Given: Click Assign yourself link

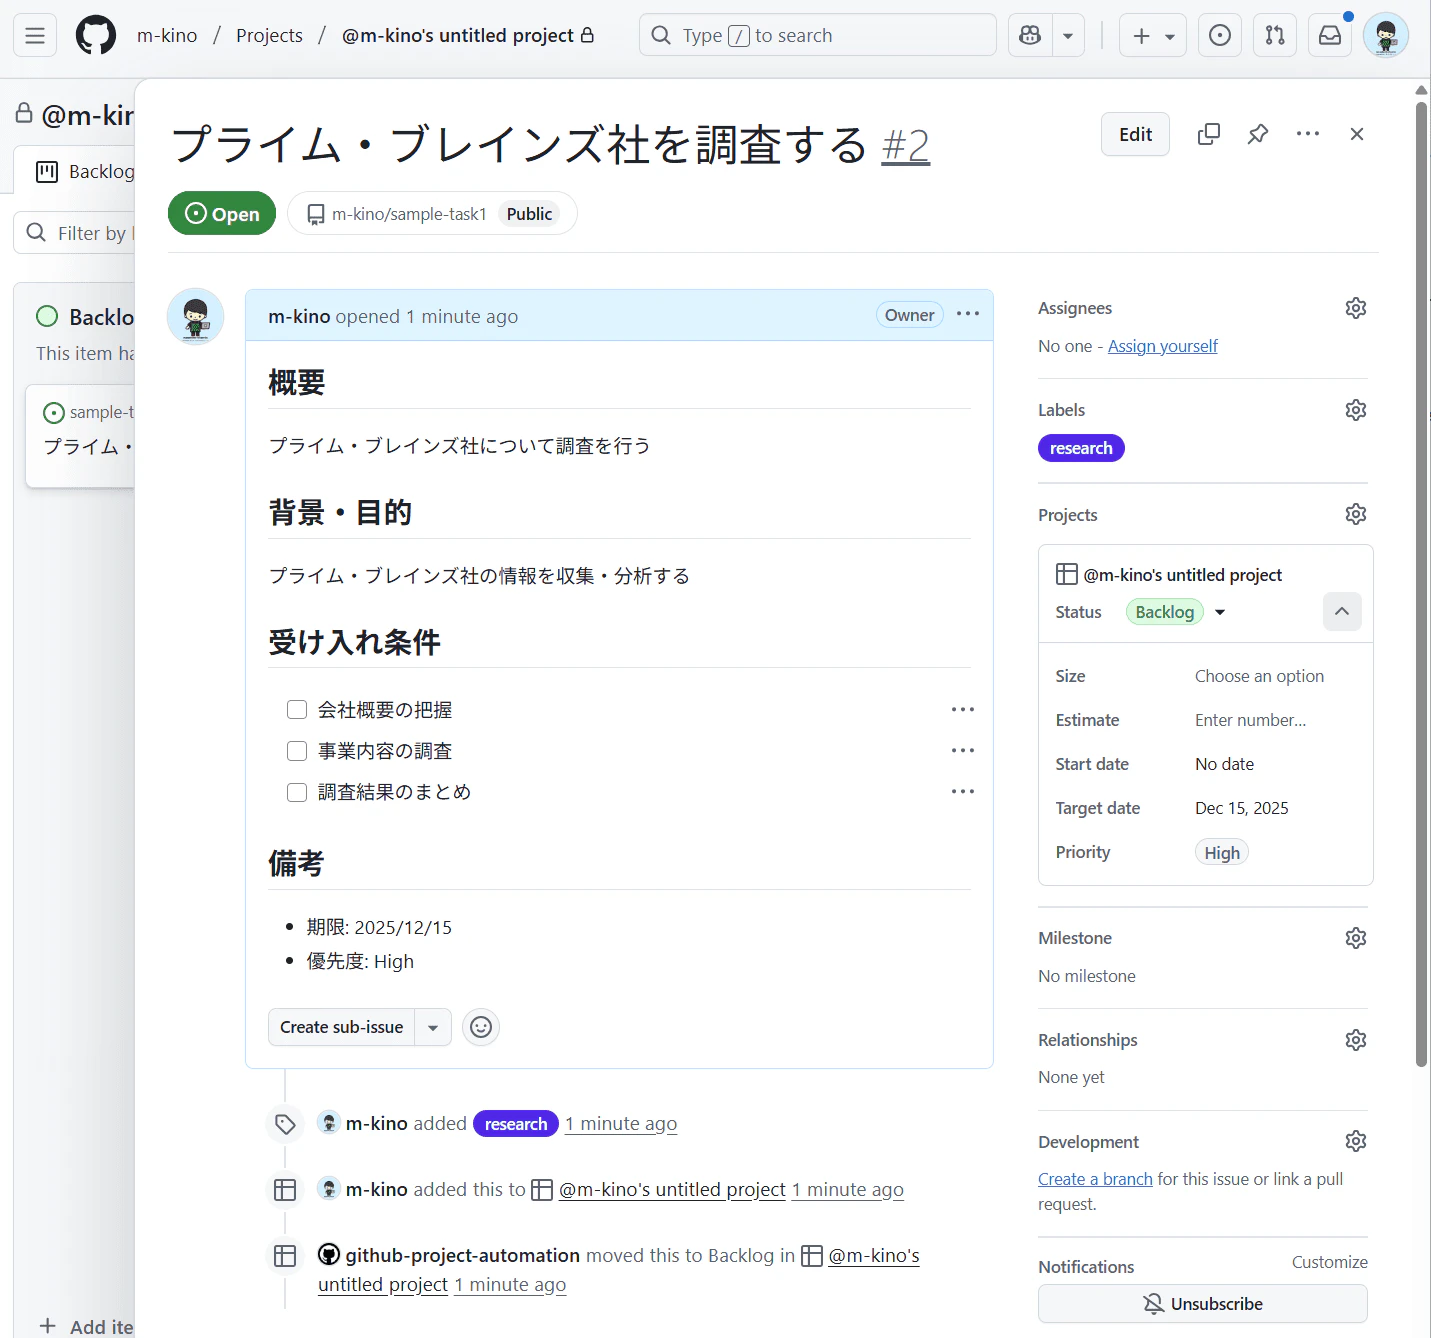Looking at the screenshot, I should [1163, 346].
